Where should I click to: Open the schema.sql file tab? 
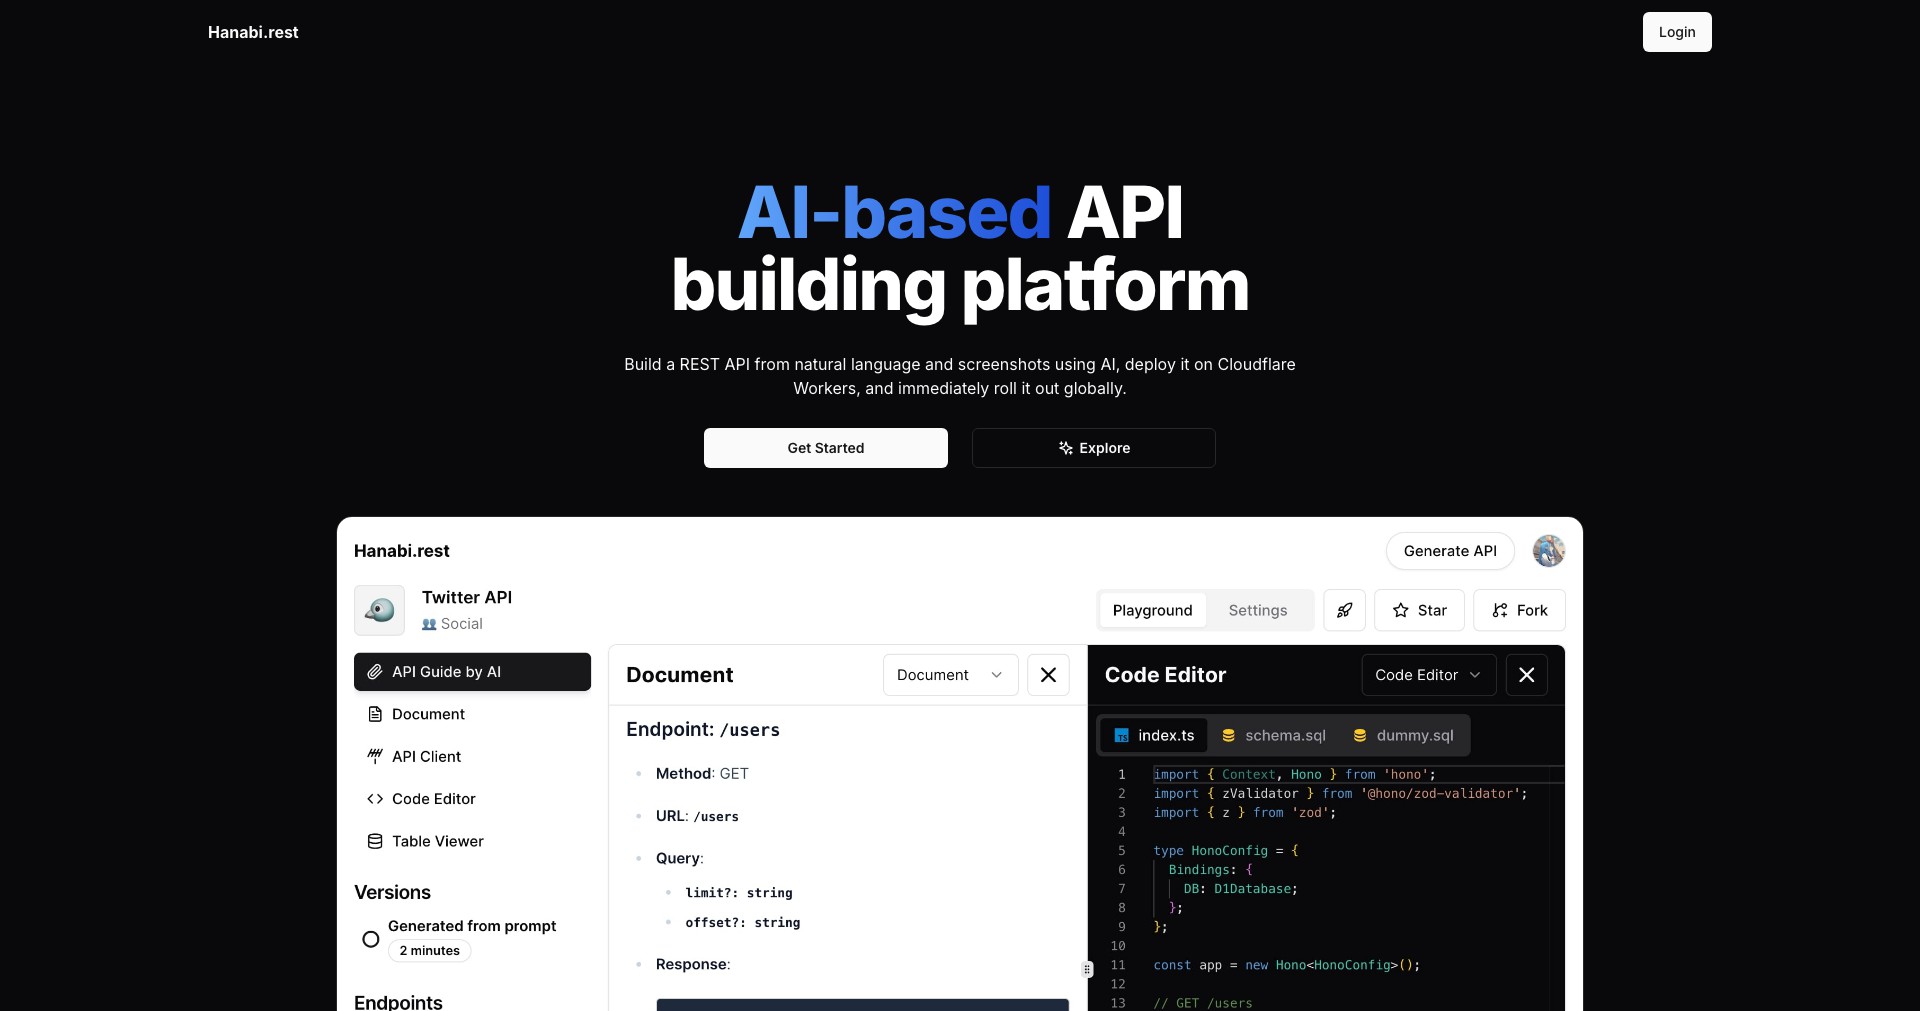click(1273, 735)
